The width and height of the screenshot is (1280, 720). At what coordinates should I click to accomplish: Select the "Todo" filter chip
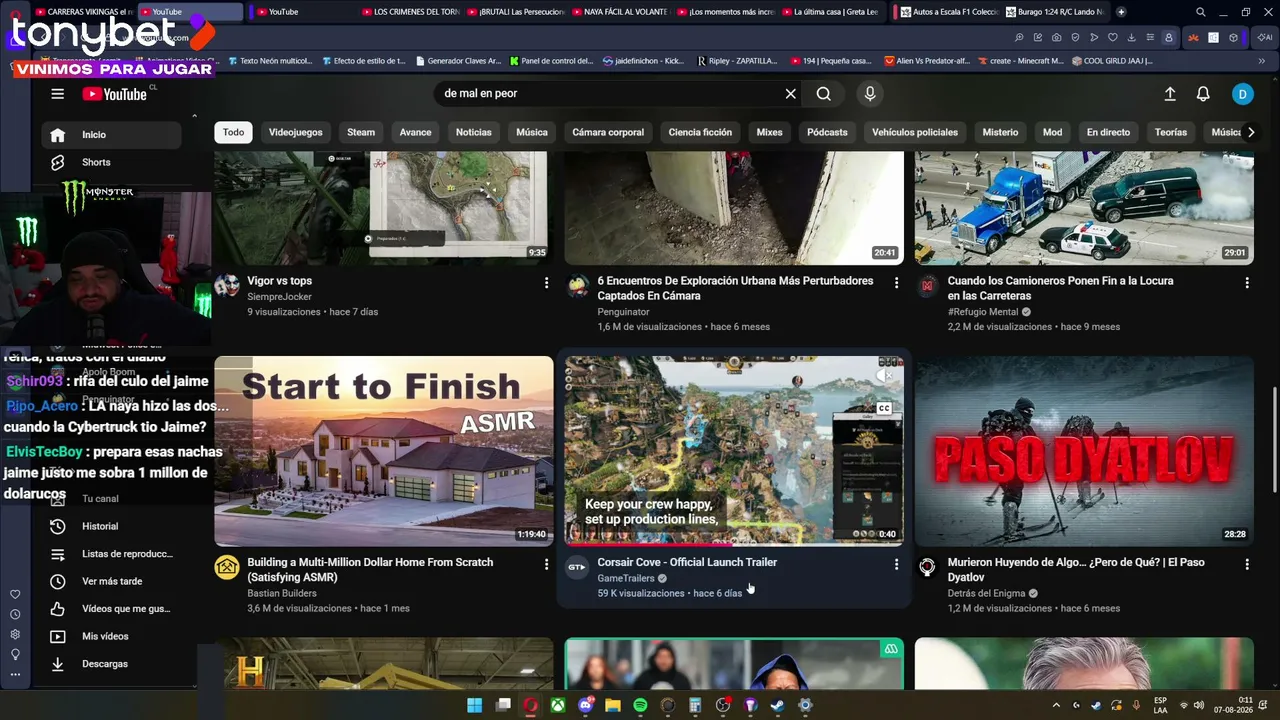[x=233, y=132]
